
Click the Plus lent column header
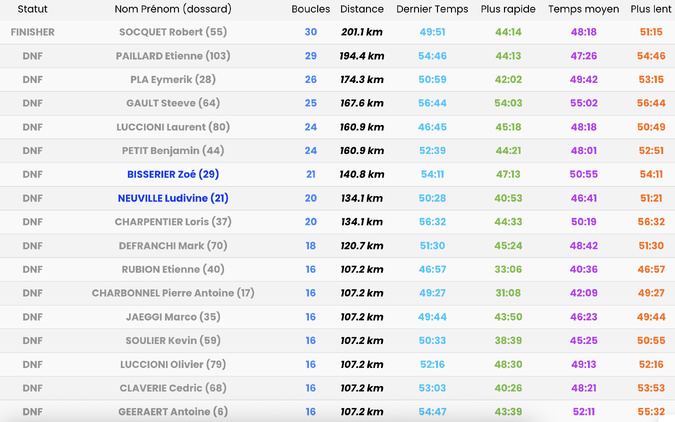(x=651, y=9)
